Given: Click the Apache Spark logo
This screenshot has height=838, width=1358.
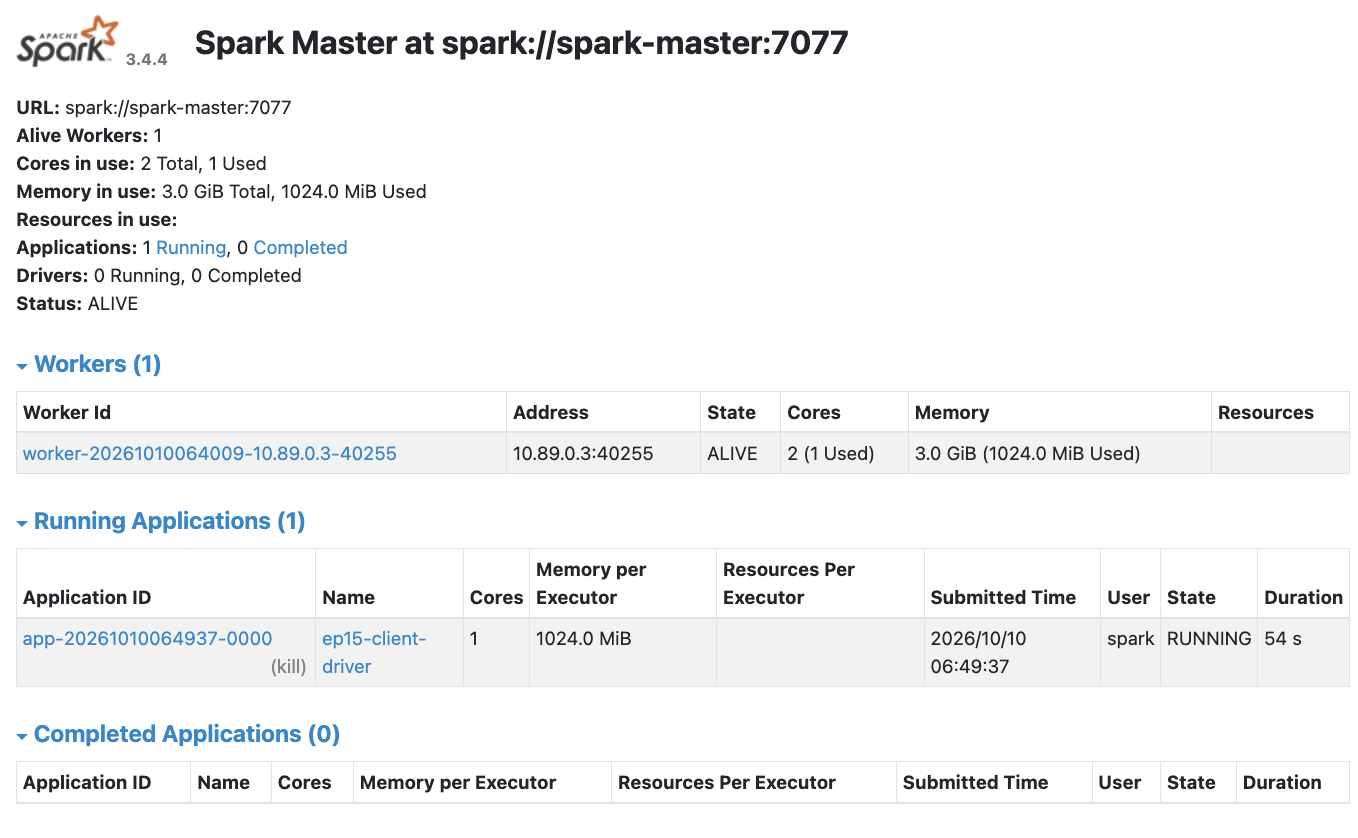Looking at the screenshot, I should click(x=66, y=42).
